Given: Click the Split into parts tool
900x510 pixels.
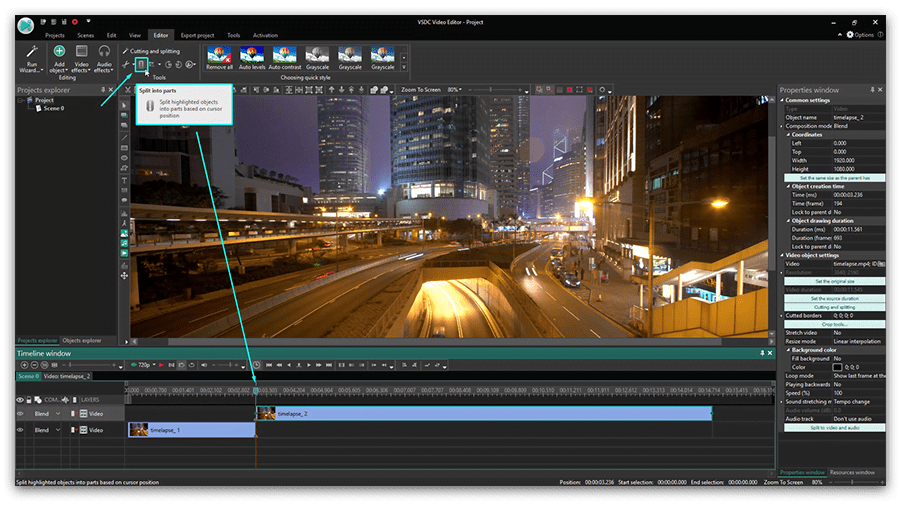Looking at the screenshot, I should point(141,64).
